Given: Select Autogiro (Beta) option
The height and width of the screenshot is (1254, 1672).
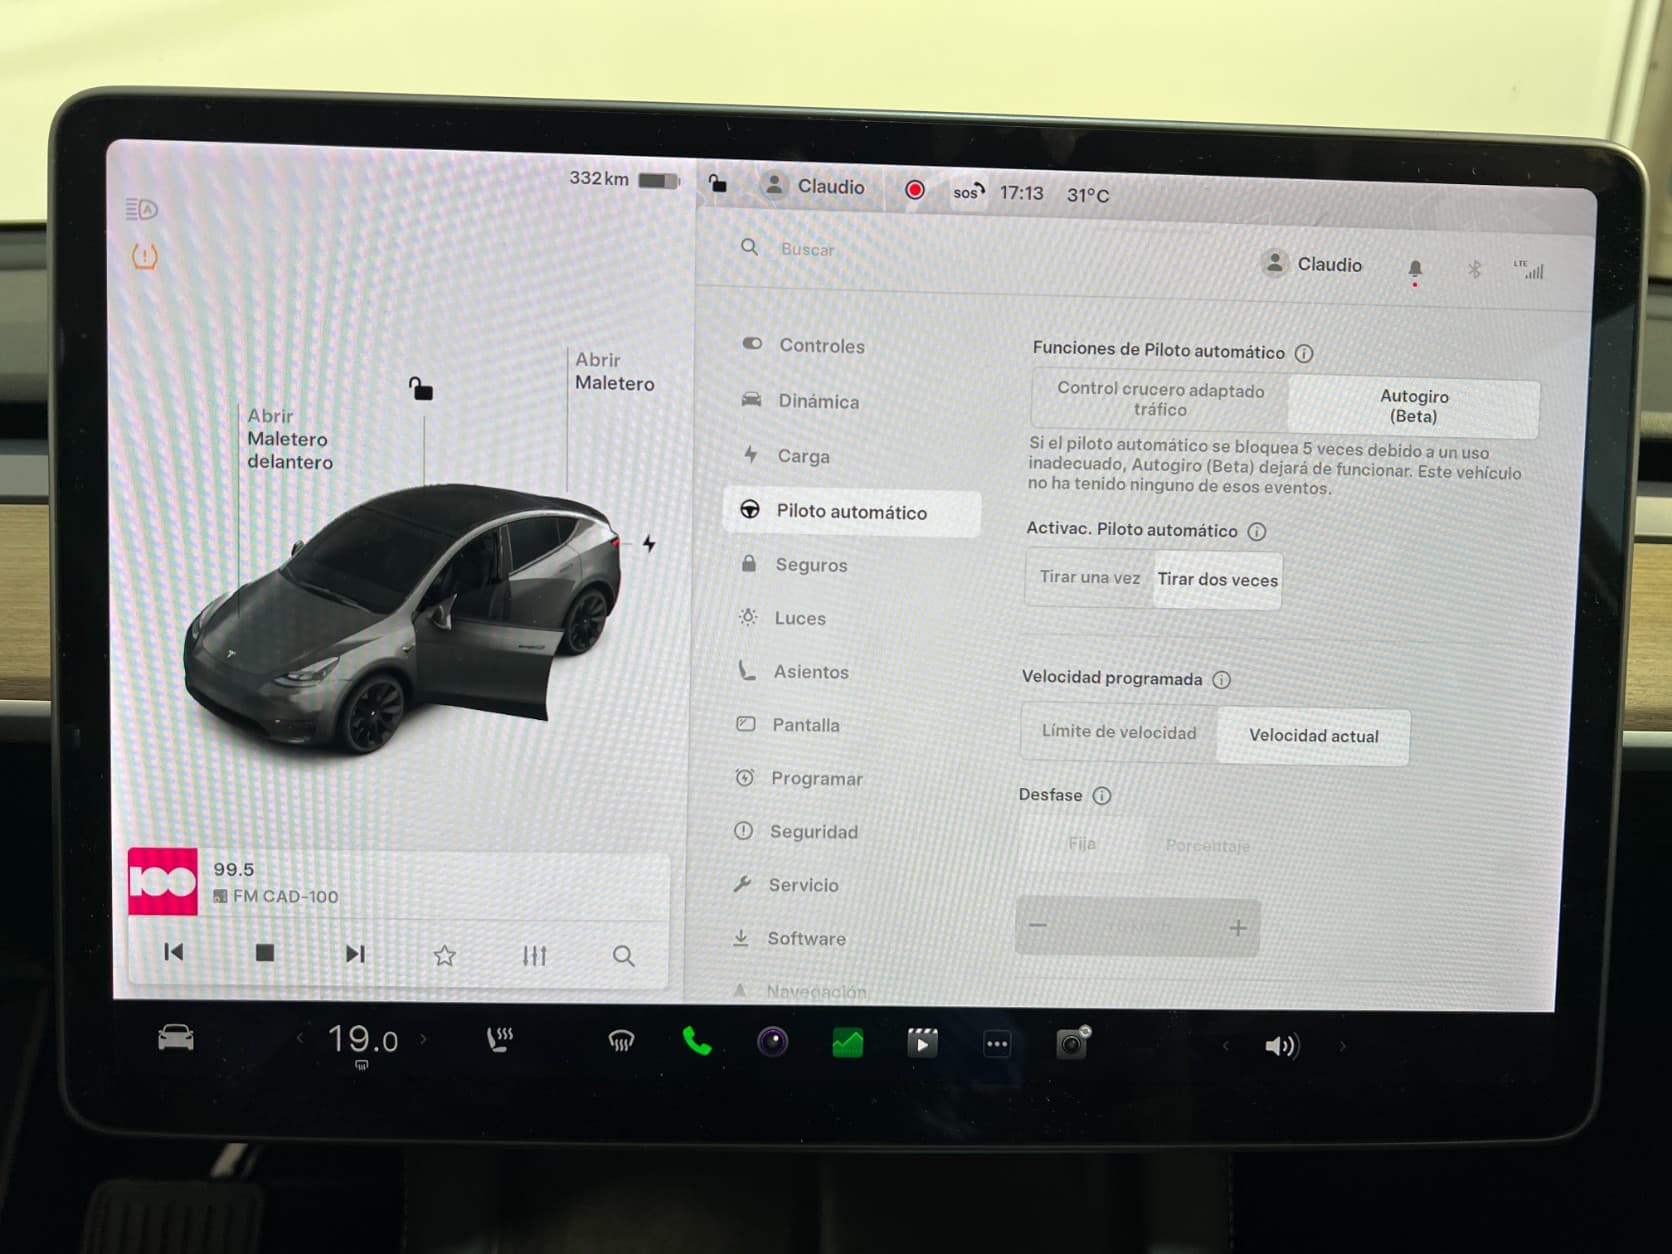Looking at the screenshot, I should pos(1413,407).
